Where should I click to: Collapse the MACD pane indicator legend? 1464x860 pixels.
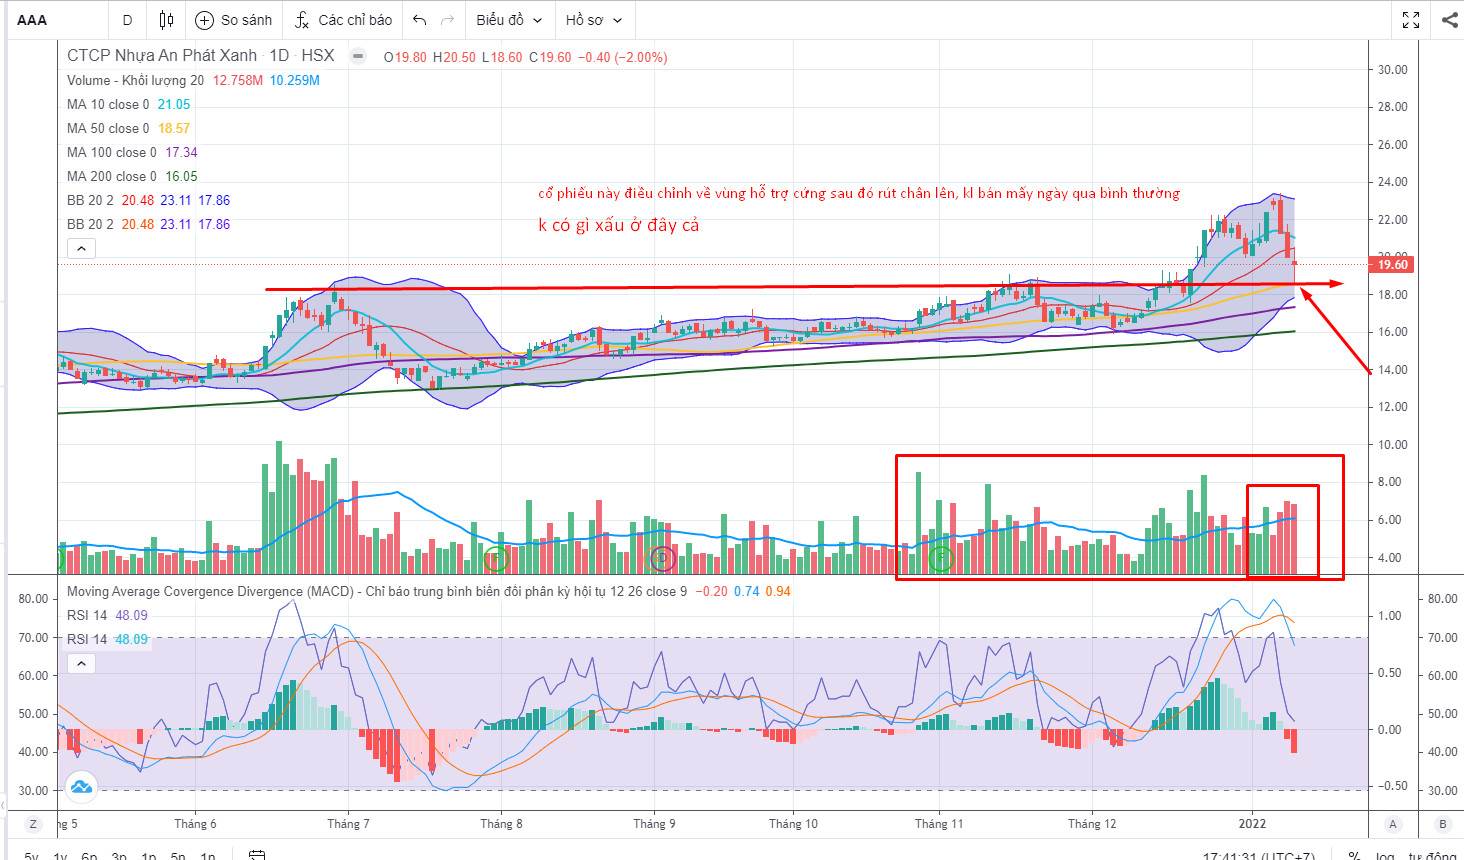click(x=81, y=662)
